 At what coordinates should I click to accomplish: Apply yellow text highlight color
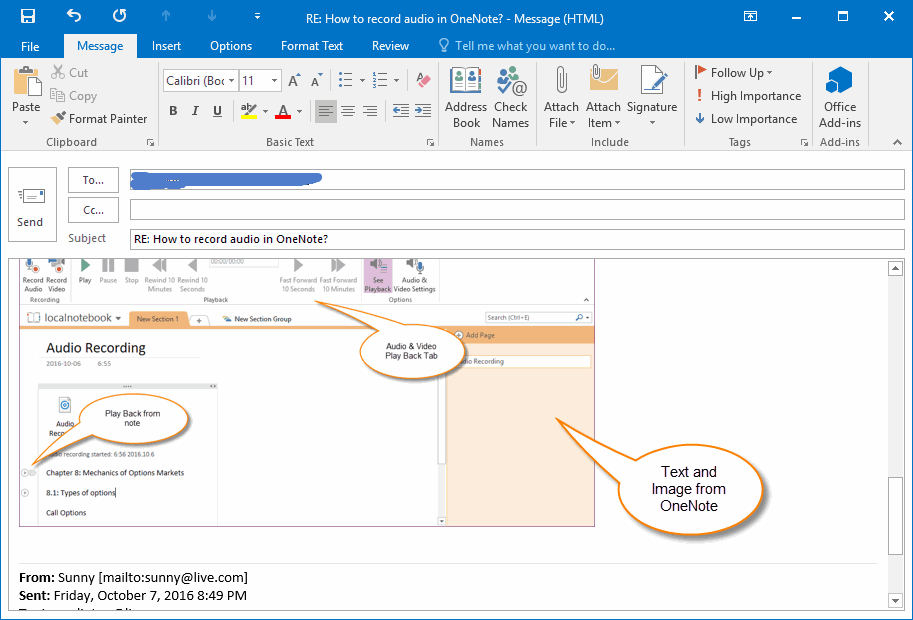(x=249, y=111)
